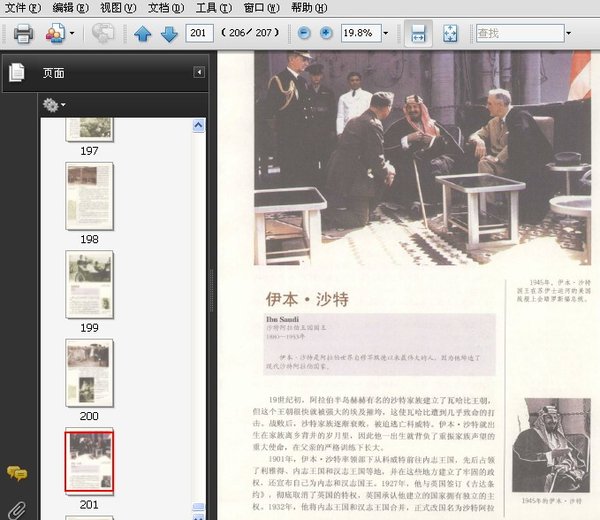Screen dimensions: 600x520
Task: Click the 查找 search field
Action: coord(520,33)
